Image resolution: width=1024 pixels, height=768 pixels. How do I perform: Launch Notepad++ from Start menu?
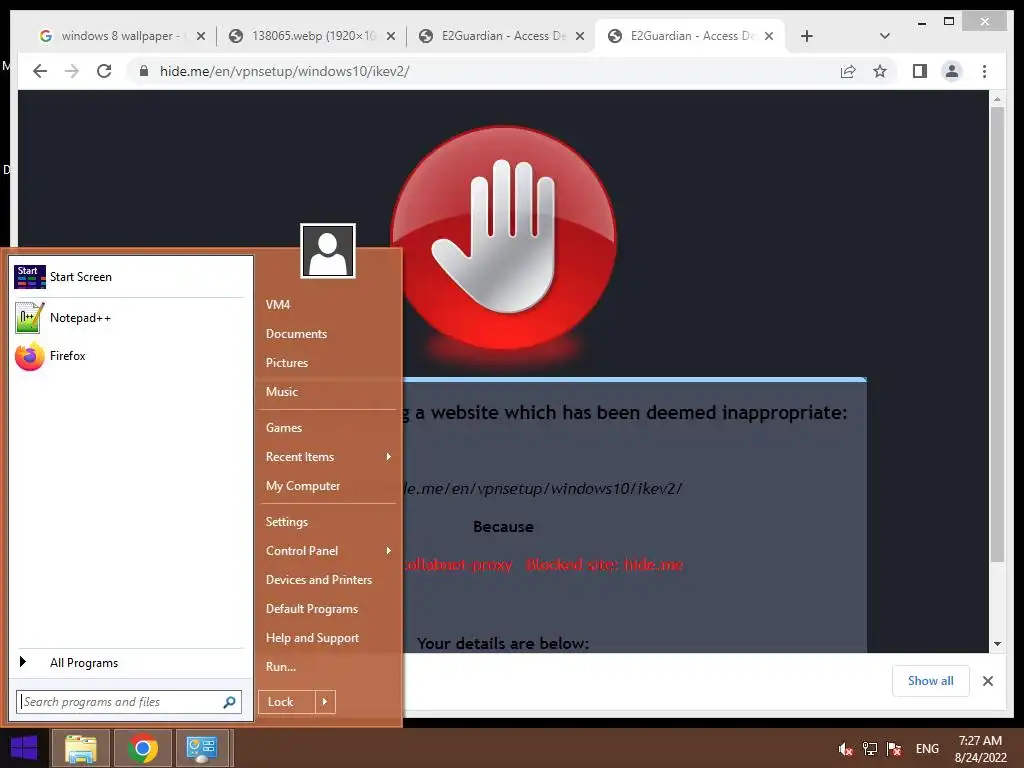[x=129, y=318]
